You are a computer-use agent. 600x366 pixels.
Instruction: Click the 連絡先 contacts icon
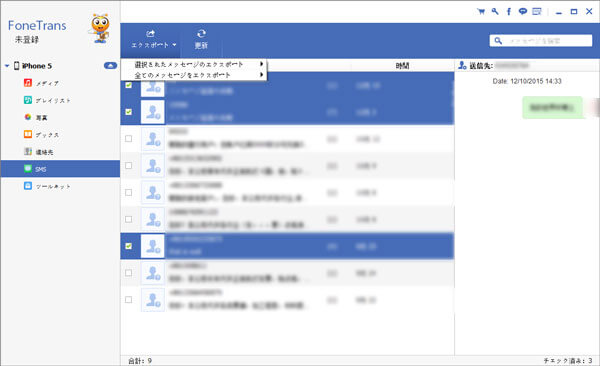click(28, 152)
